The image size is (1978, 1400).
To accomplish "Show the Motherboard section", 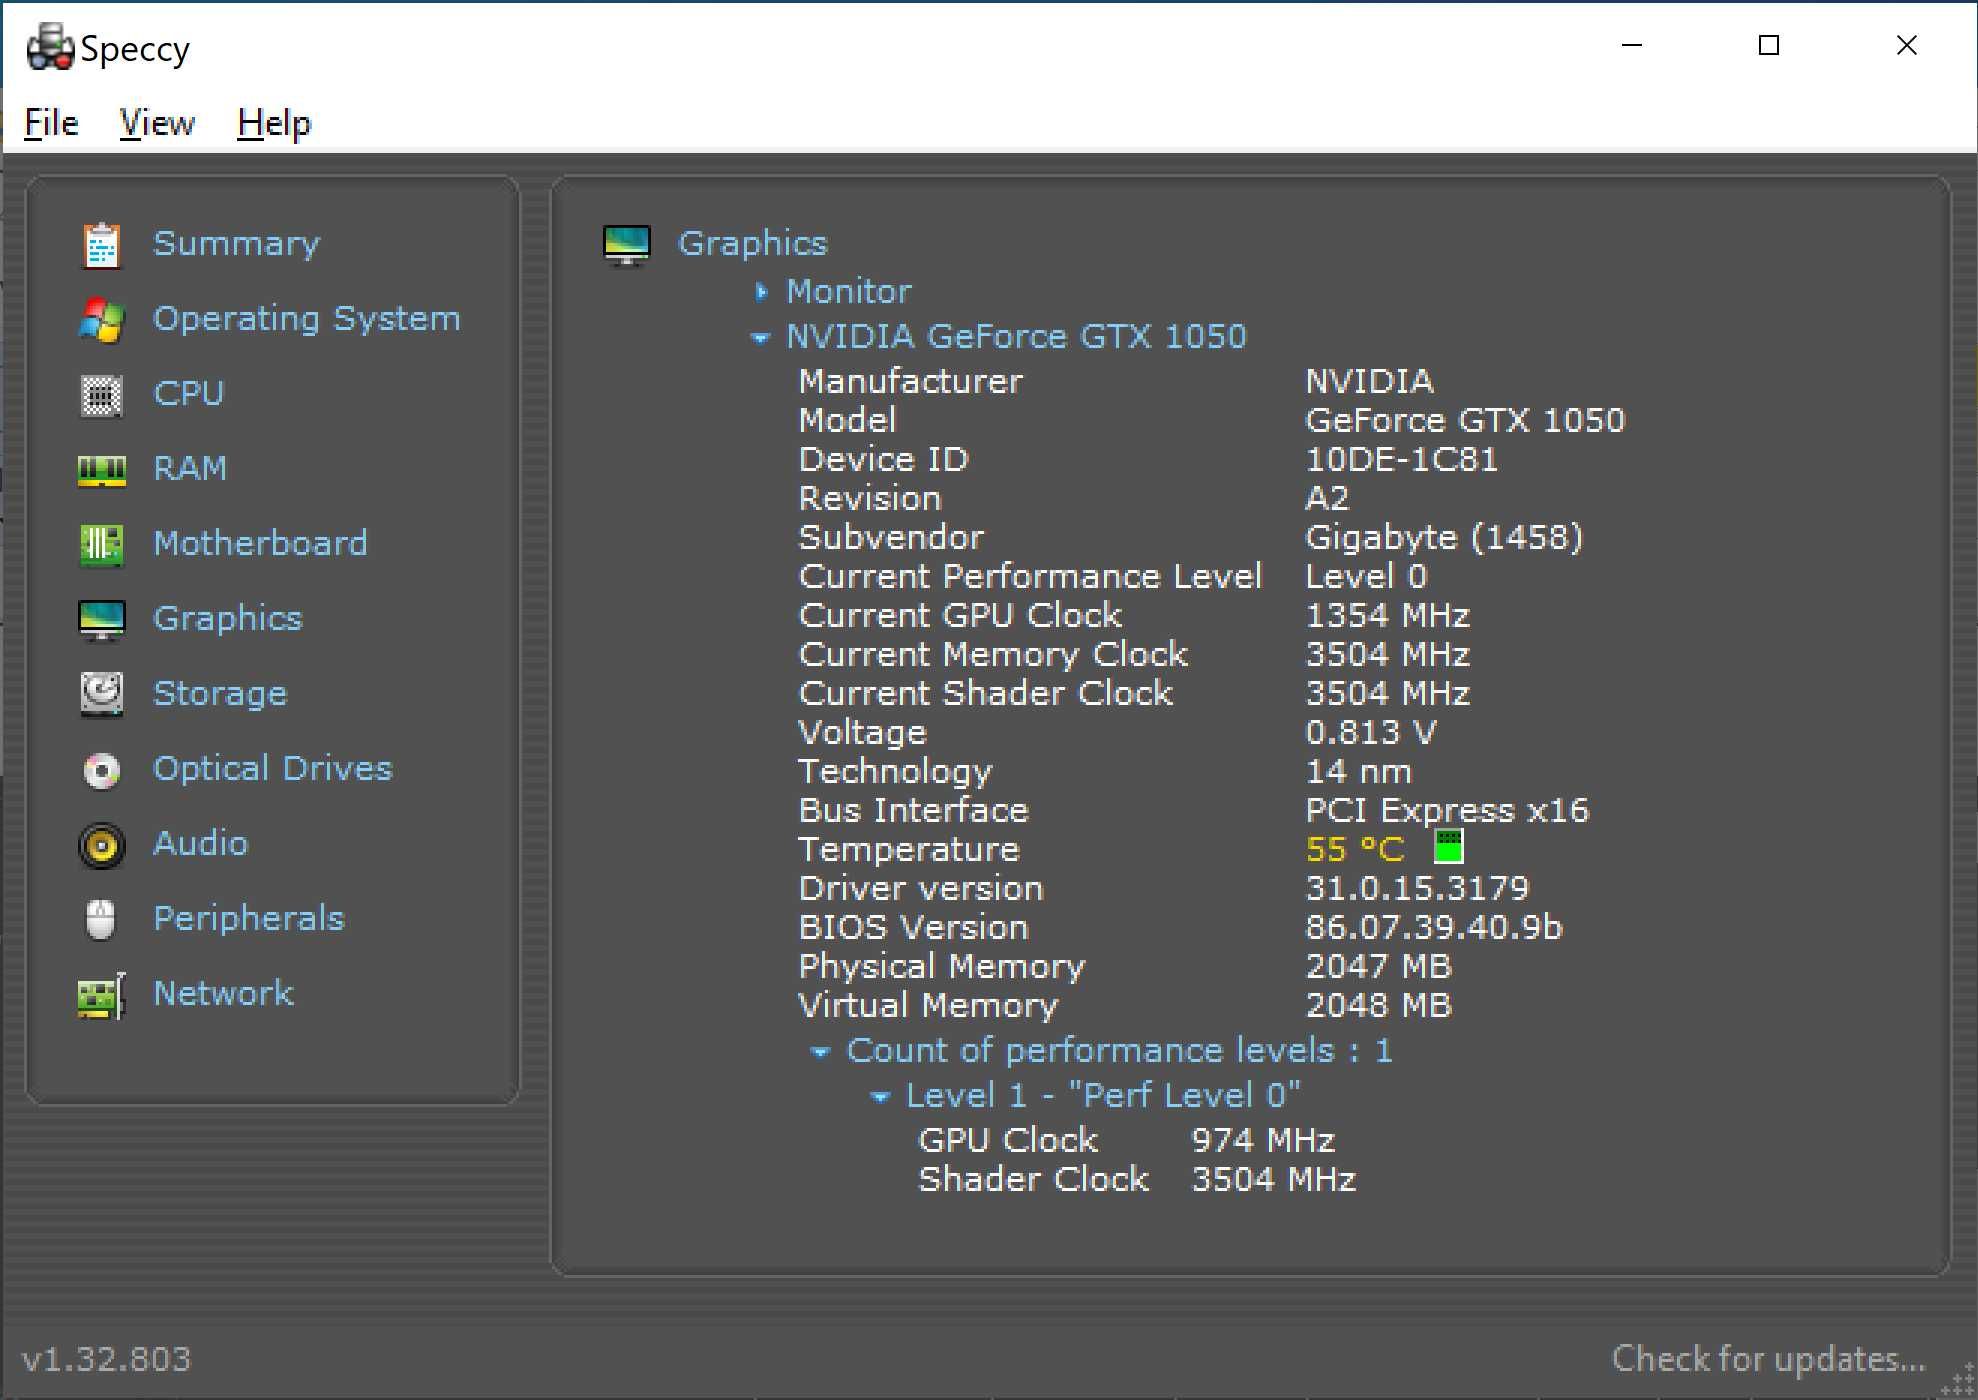I will tap(260, 544).
